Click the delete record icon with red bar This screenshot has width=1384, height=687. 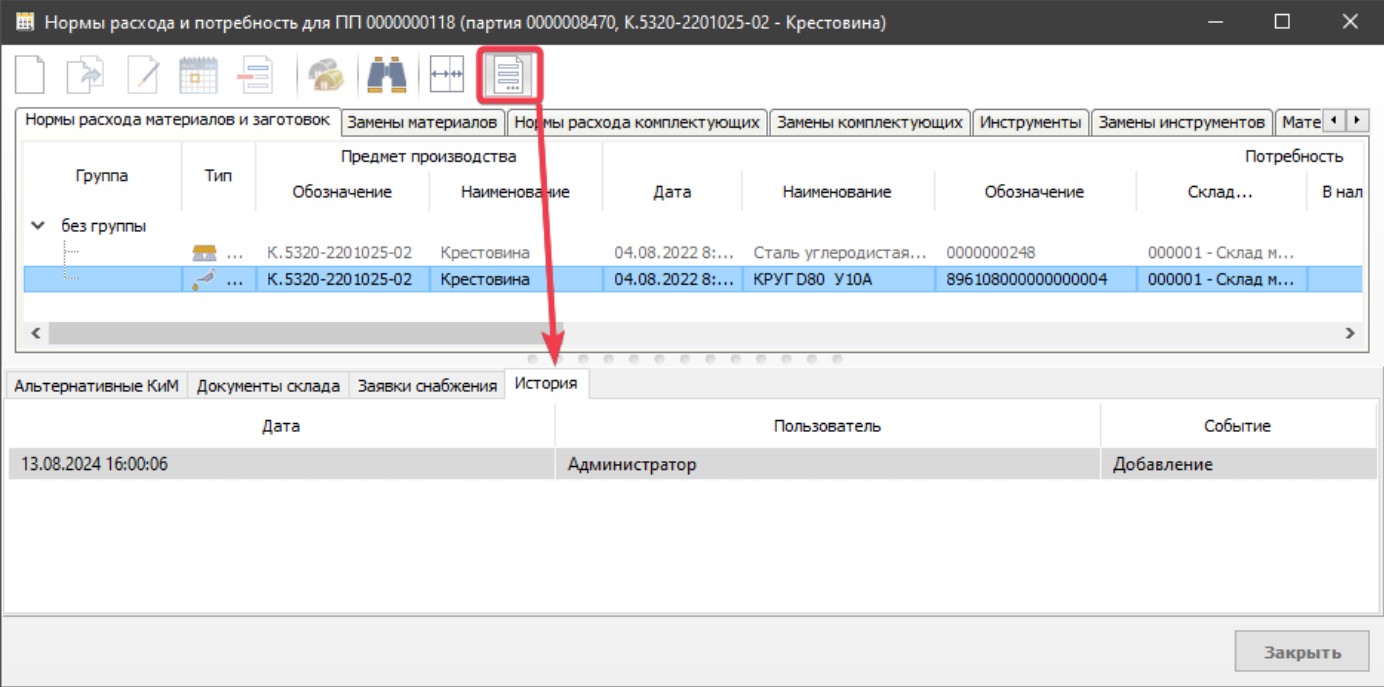click(255, 76)
